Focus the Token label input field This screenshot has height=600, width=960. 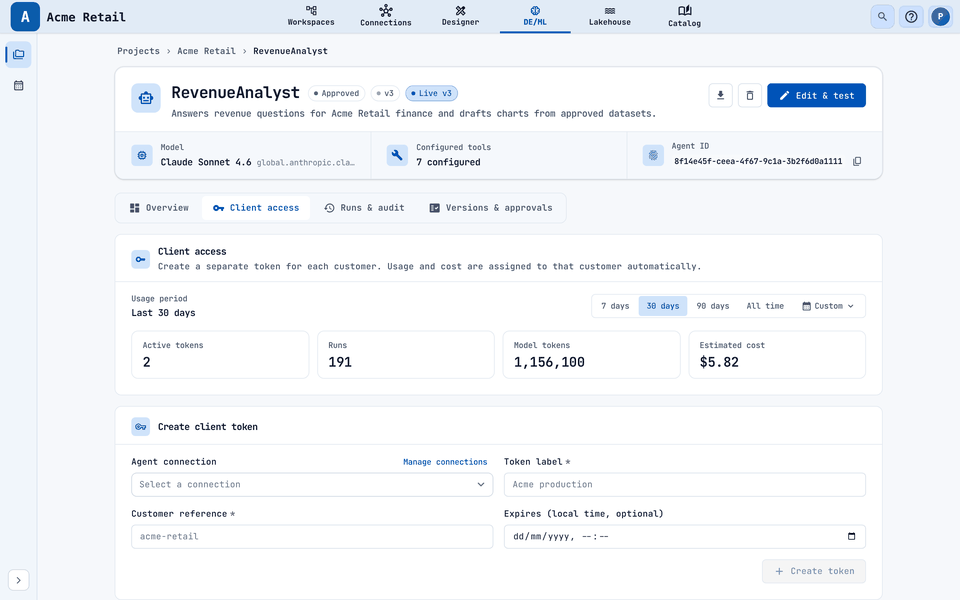pyautogui.click(x=684, y=484)
